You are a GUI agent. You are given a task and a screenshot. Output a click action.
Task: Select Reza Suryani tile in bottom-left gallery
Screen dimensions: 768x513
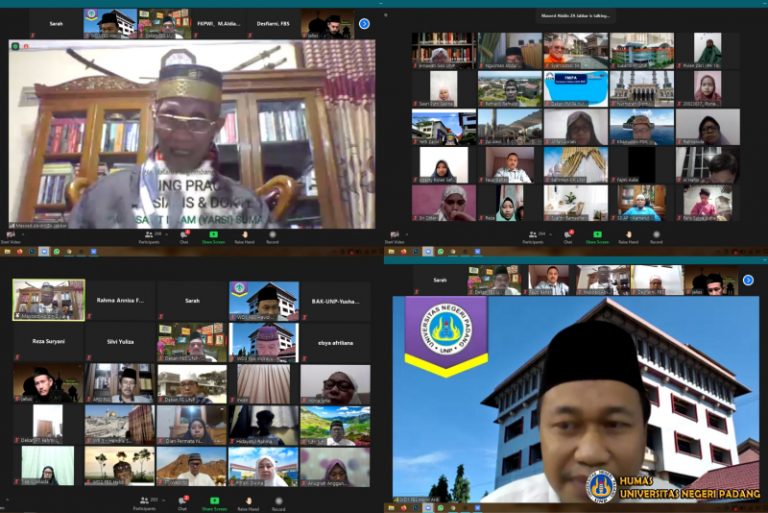tap(48, 342)
